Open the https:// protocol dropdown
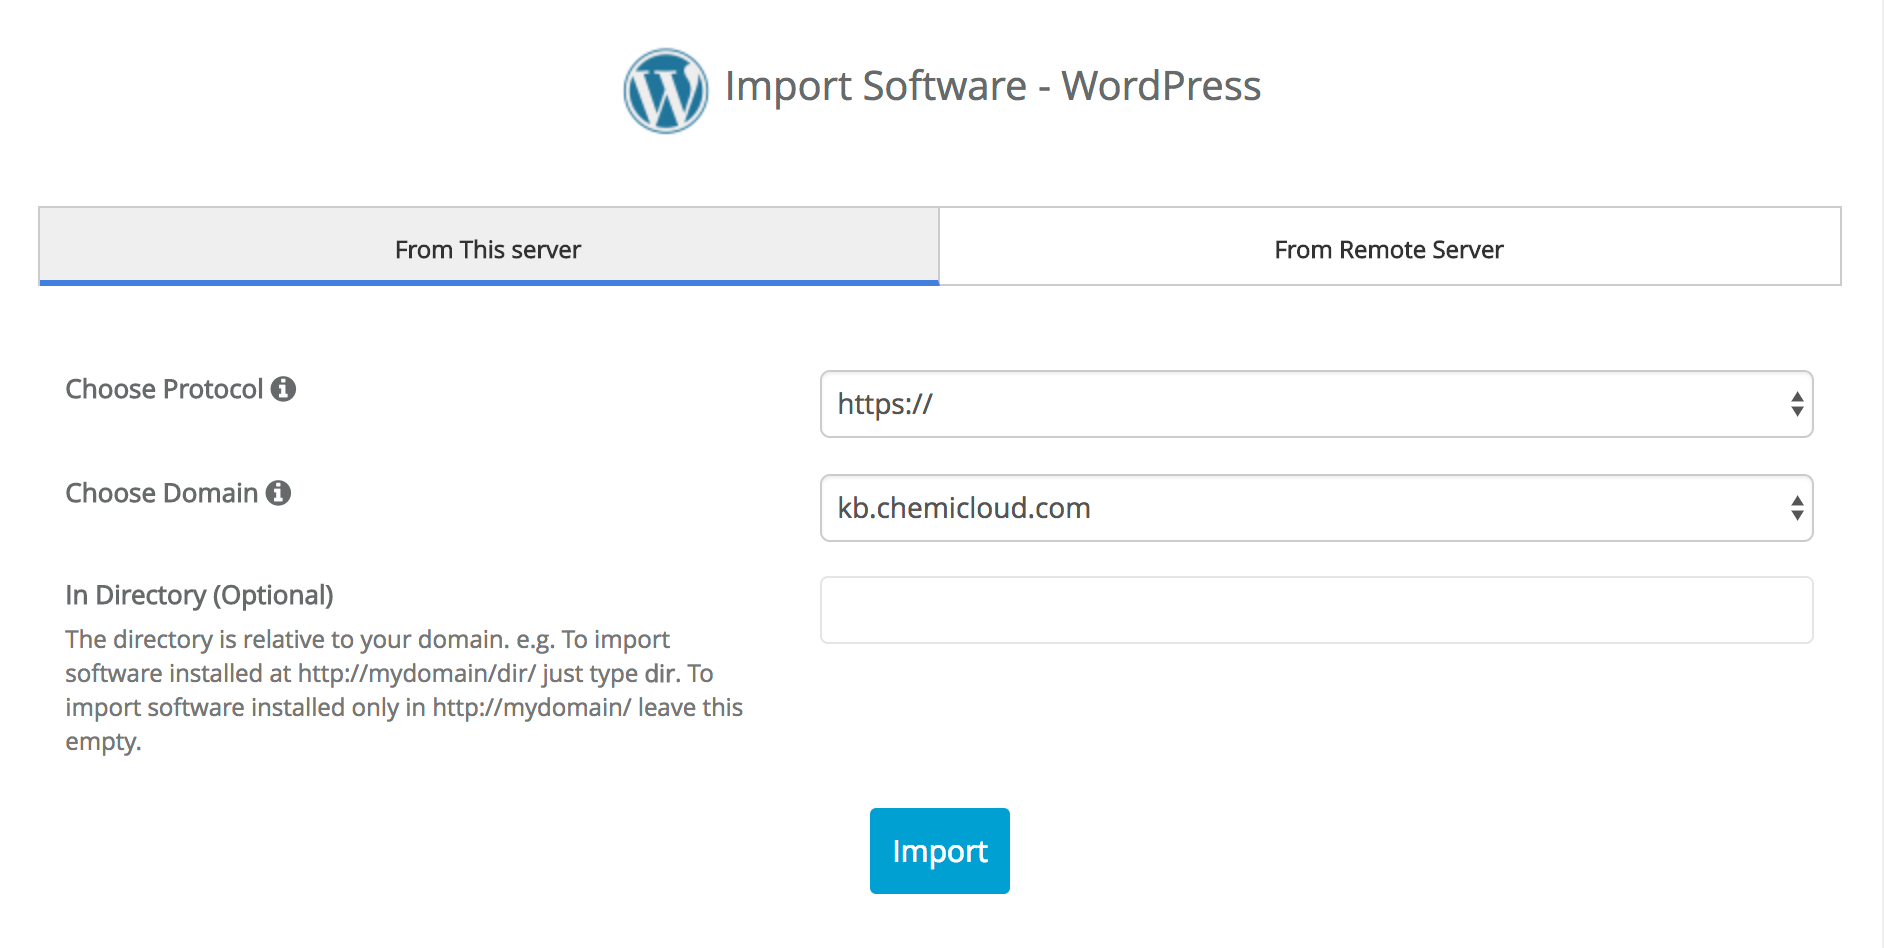The image size is (1884, 948). (x=1315, y=404)
